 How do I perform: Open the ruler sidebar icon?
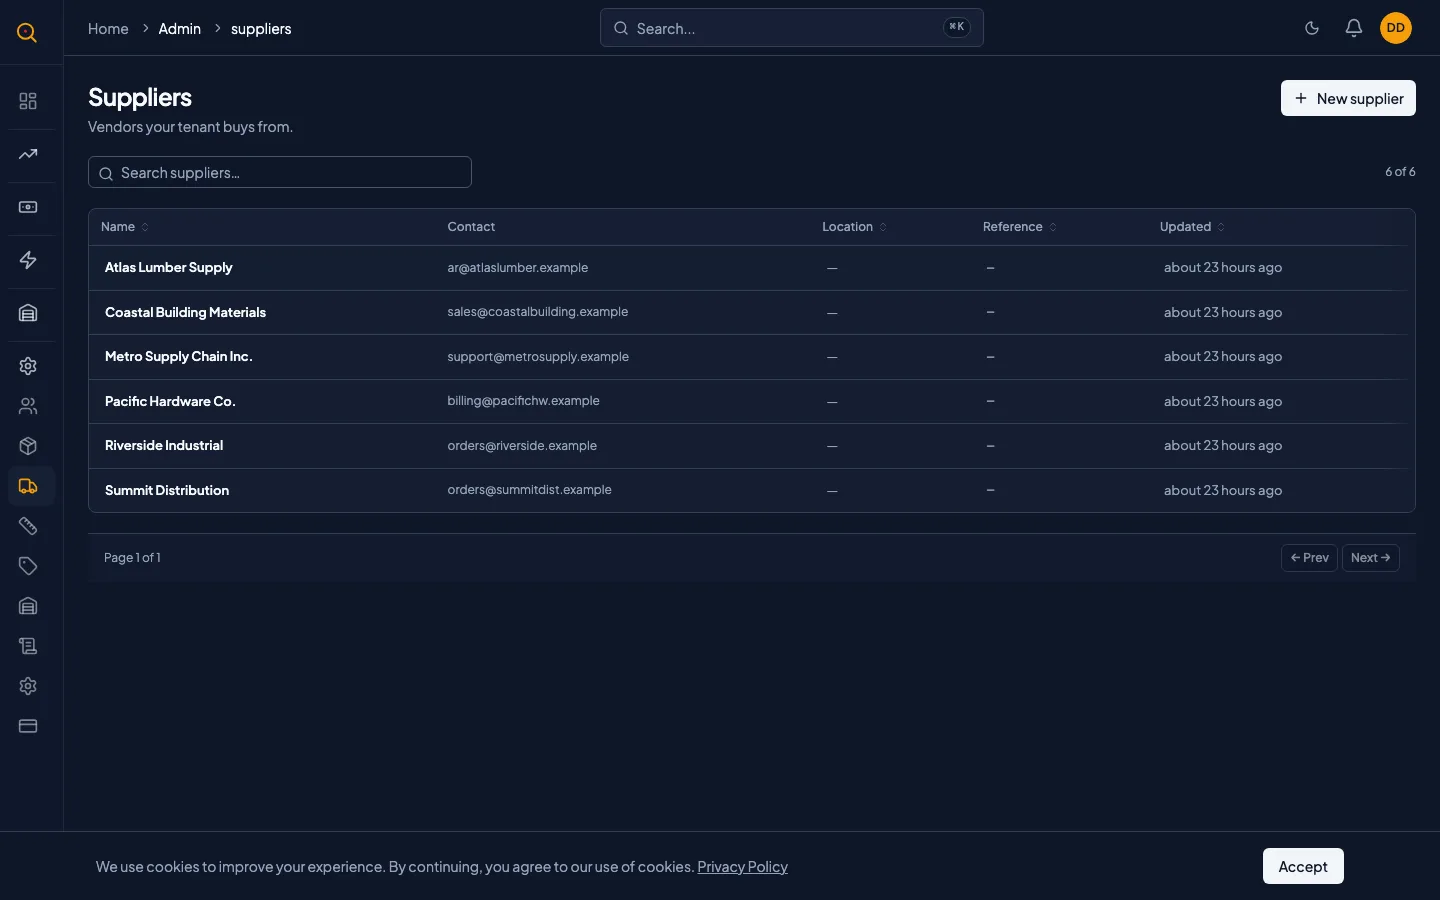pos(28,526)
